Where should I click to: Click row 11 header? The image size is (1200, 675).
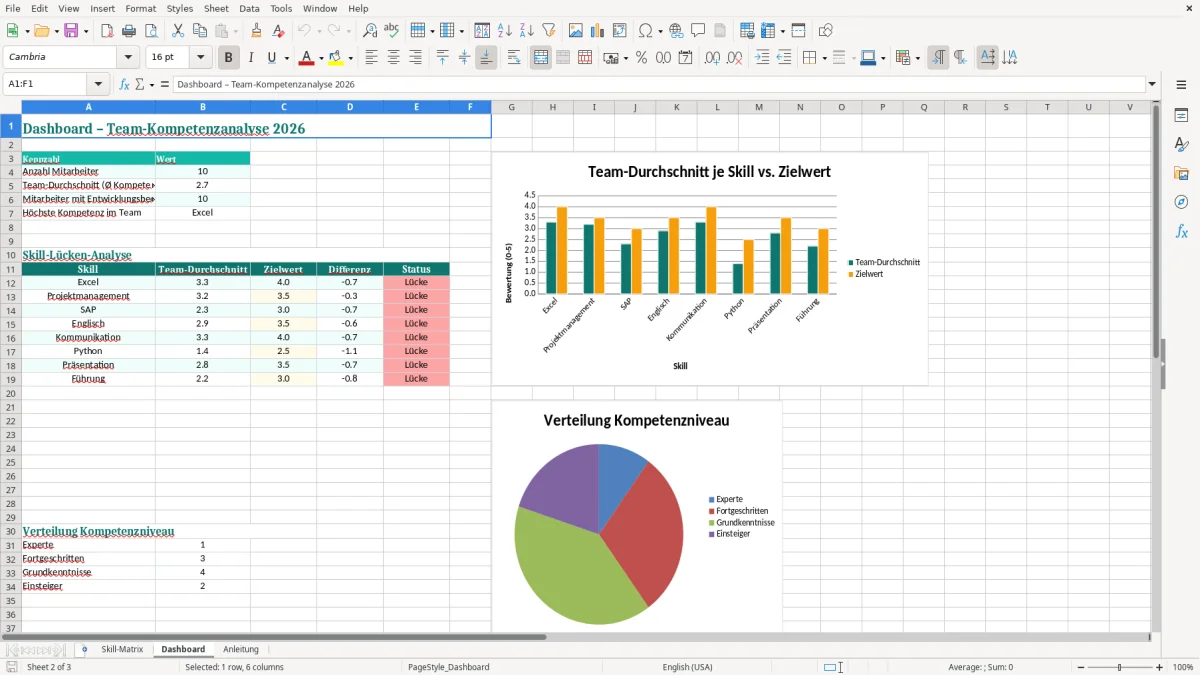click(x=11, y=269)
